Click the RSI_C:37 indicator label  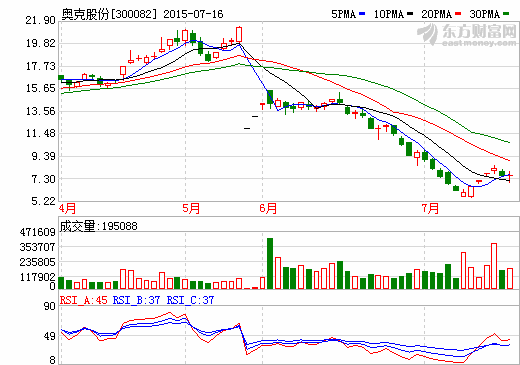pyautogui.click(x=190, y=300)
